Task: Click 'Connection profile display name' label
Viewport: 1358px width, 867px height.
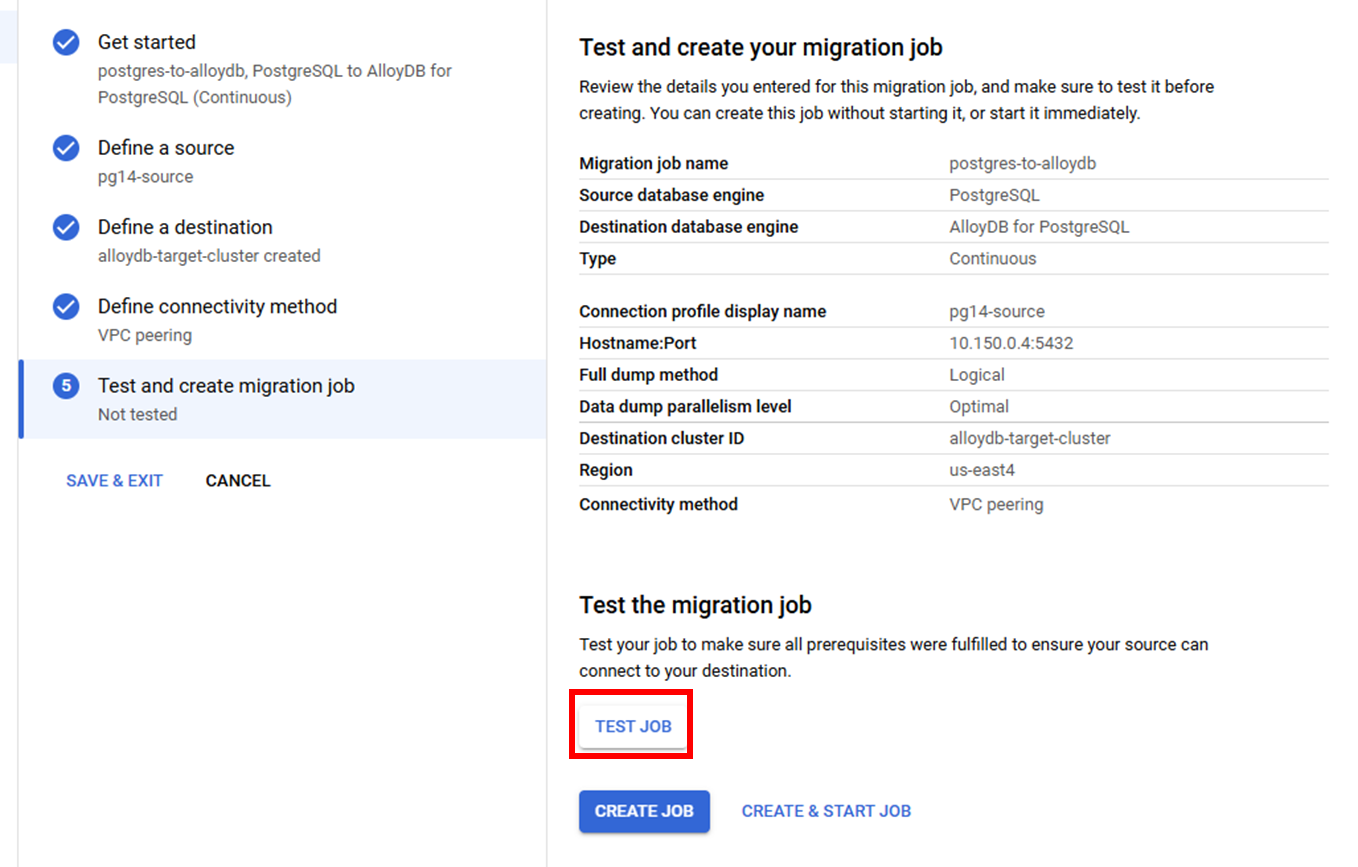Action: (x=703, y=311)
